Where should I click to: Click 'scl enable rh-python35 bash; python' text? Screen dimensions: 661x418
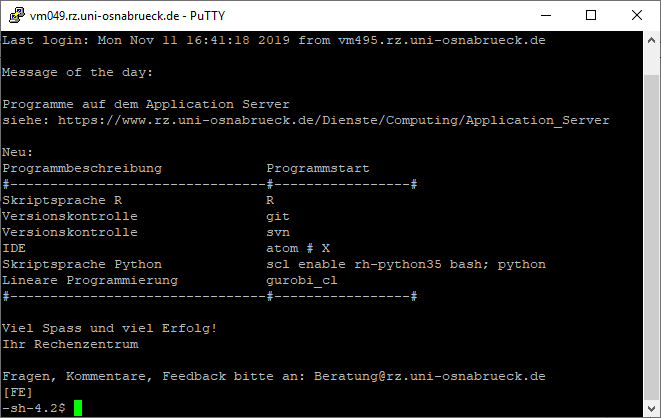[x=406, y=265]
